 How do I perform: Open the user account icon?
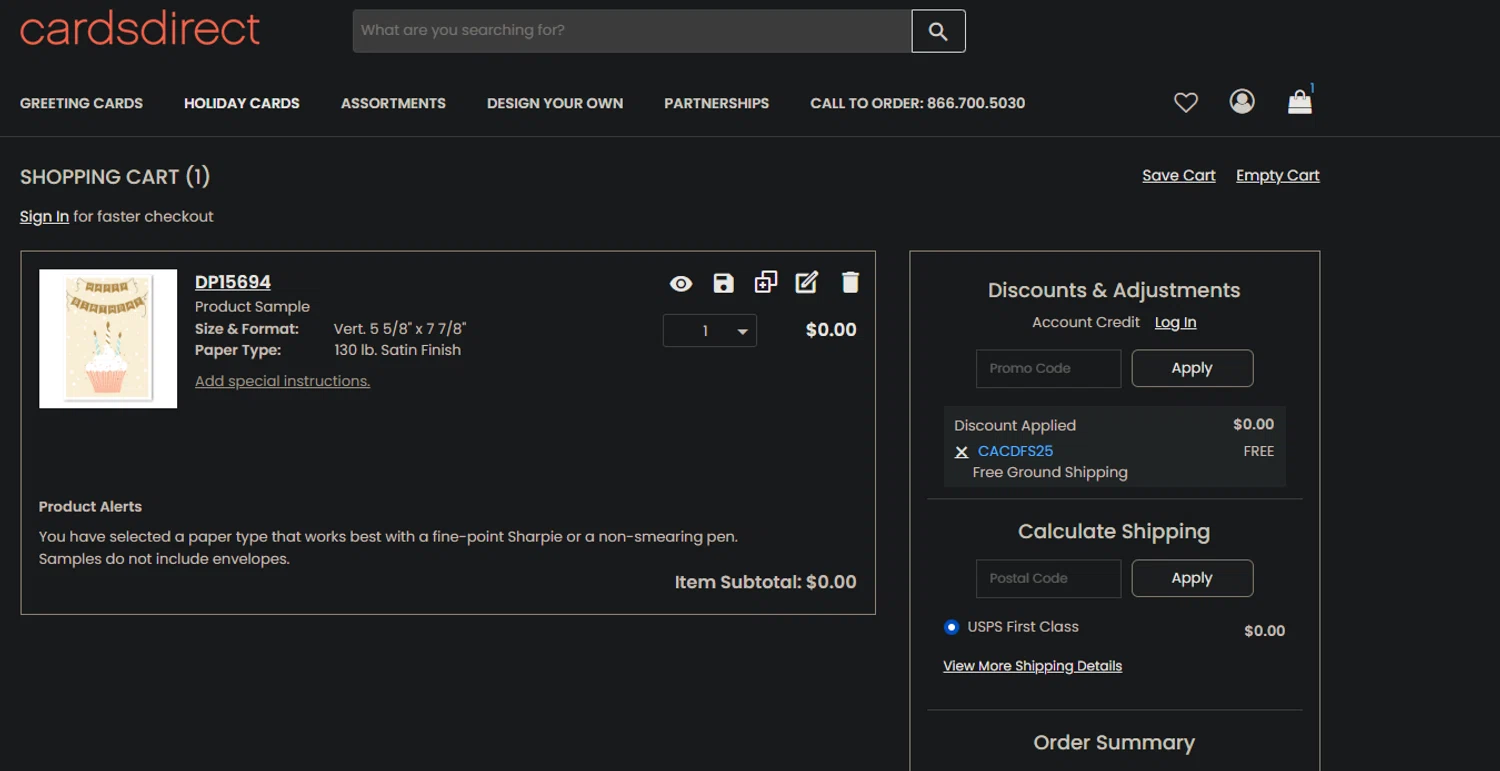point(1242,101)
